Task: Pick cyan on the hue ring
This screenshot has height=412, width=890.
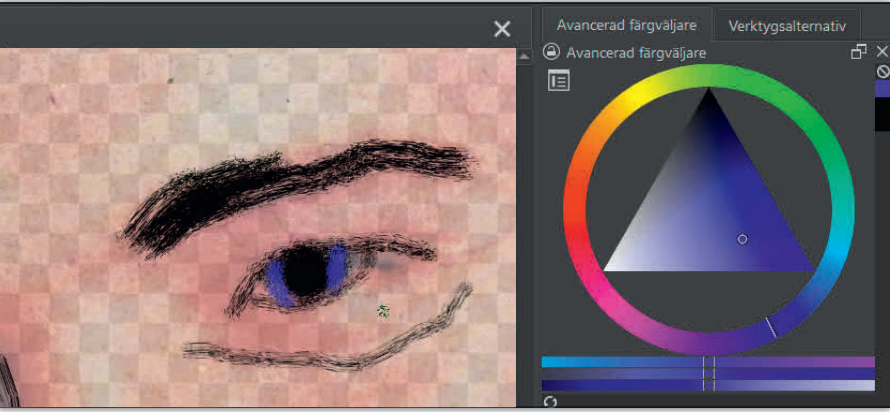Action: point(840,250)
